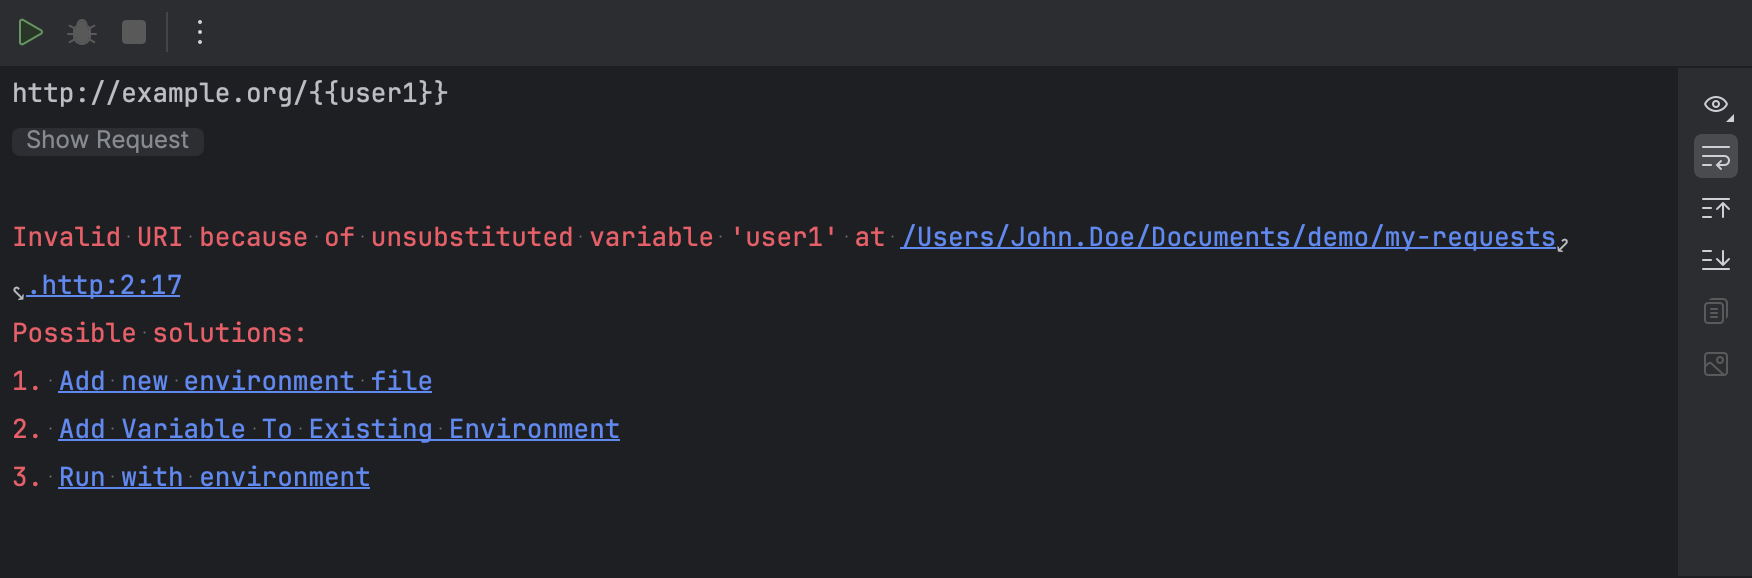Open the vertical ellipsis run options menu
Image resolution: width=1752 pixels, height=578 pixels.
tap(199, 32)
